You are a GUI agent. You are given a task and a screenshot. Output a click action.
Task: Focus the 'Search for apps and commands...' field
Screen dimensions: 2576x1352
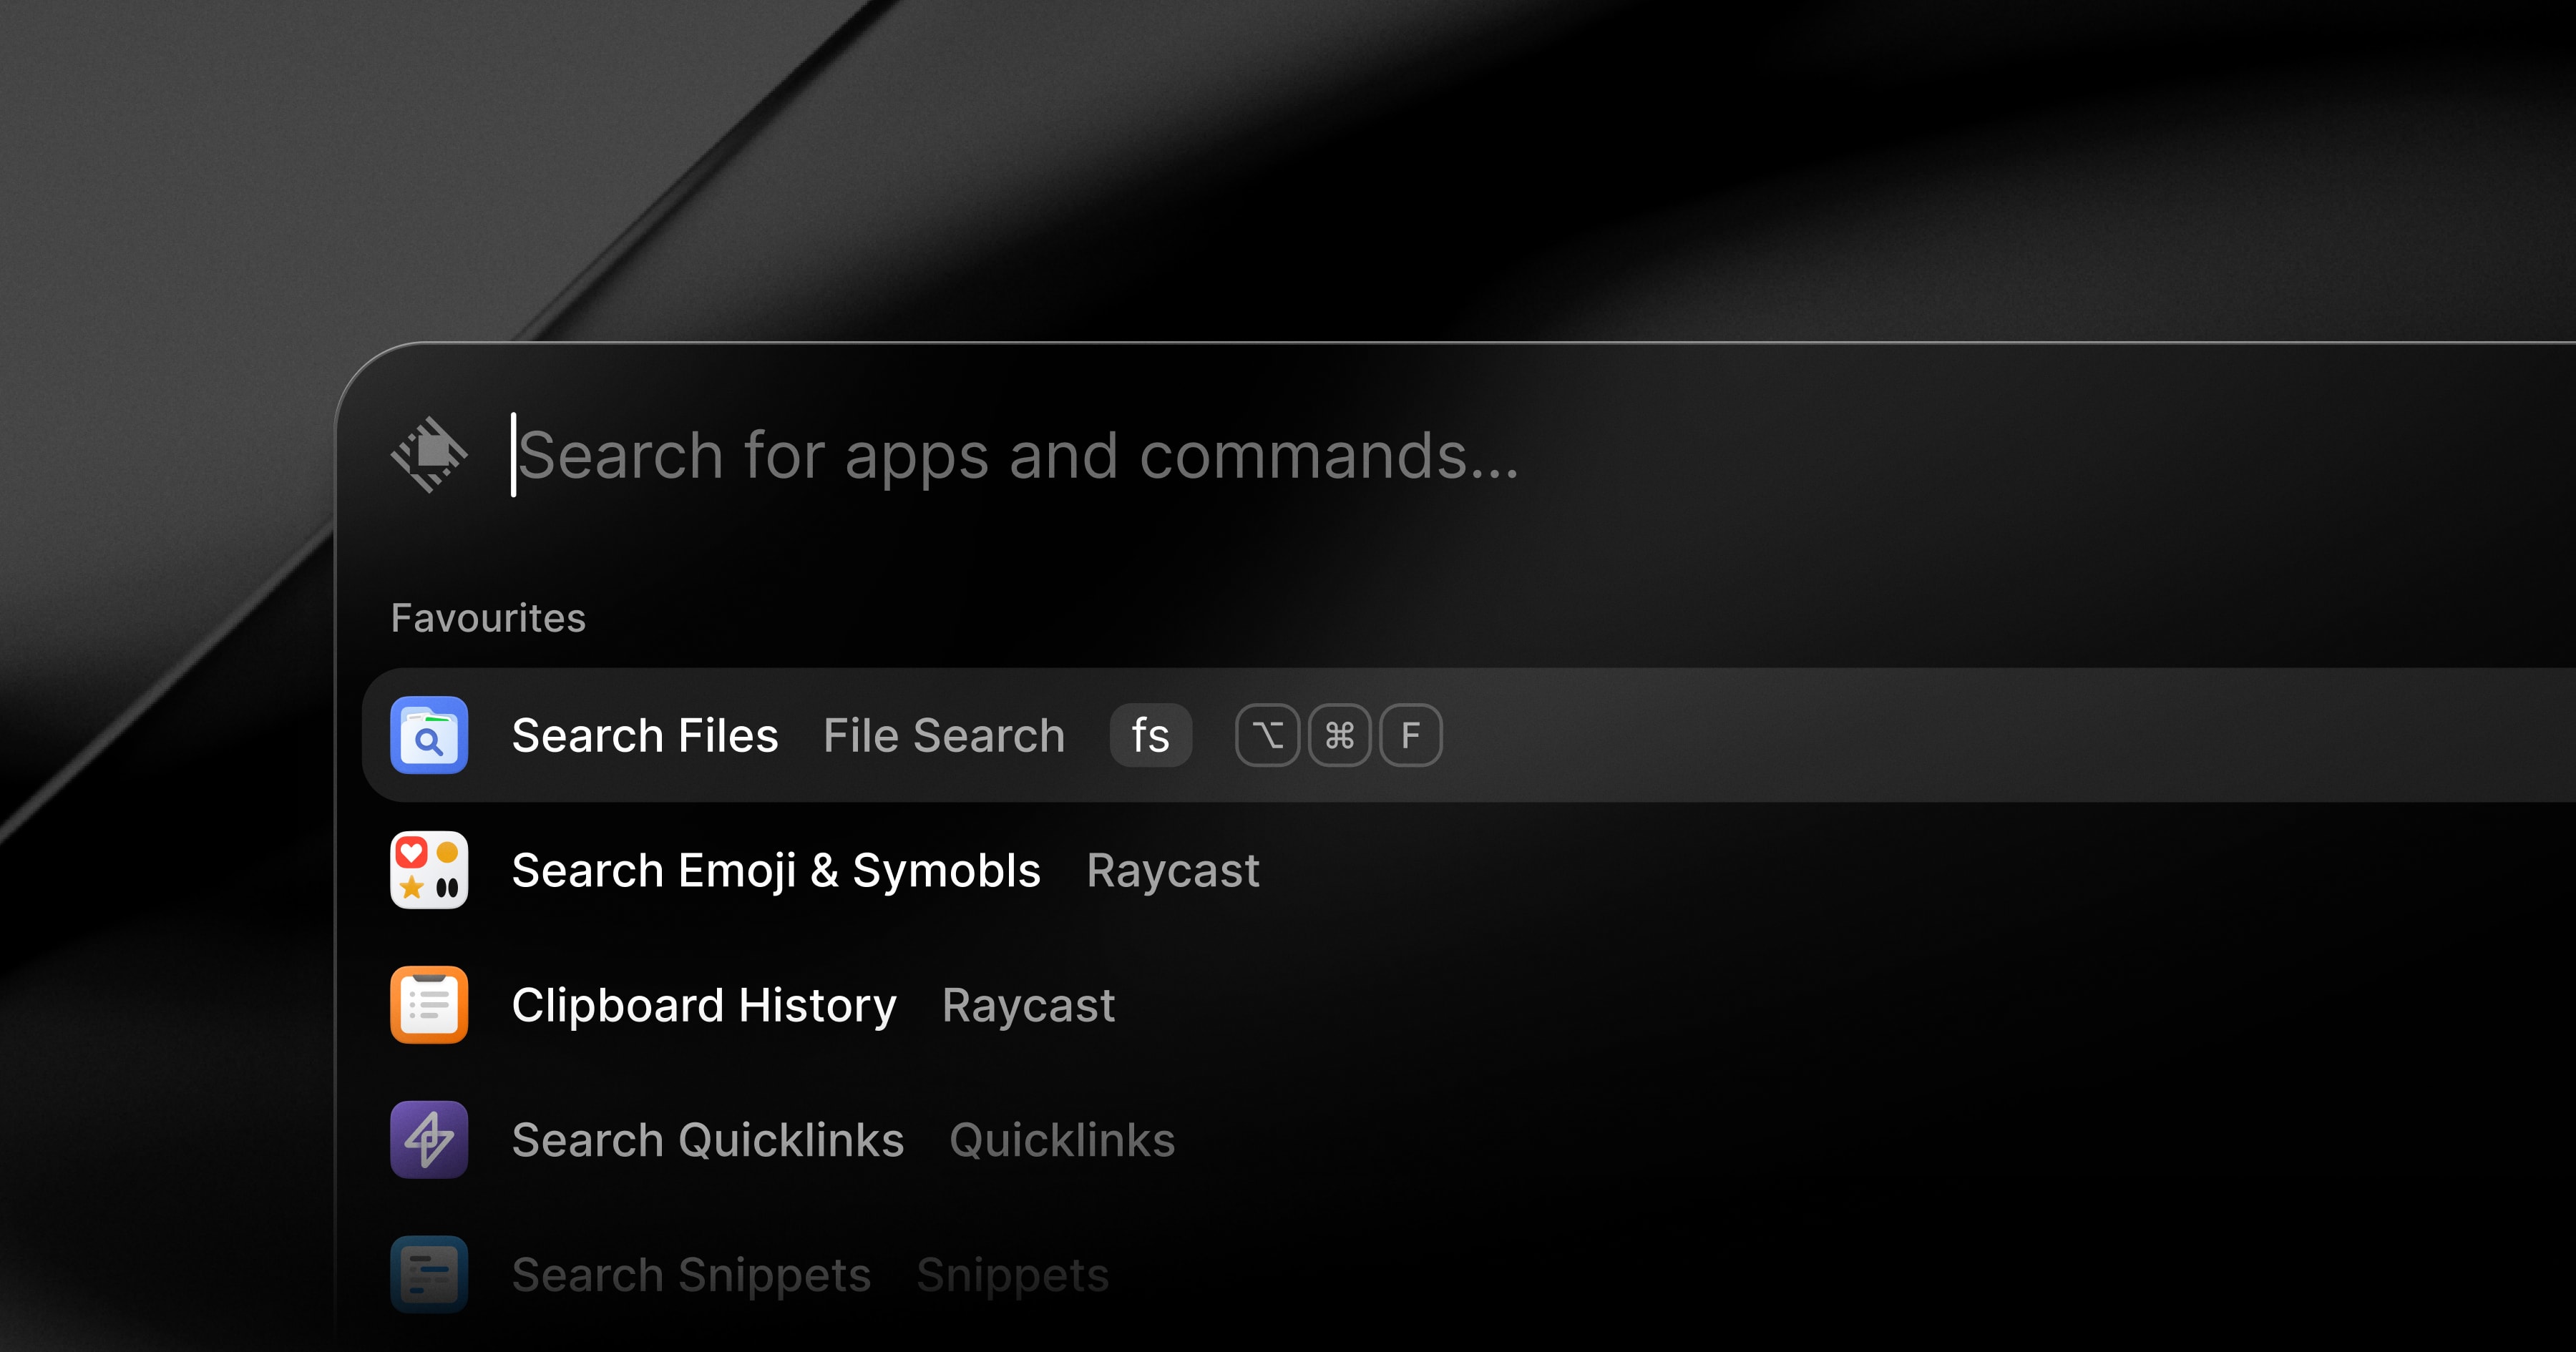pyautogui.click(x=1017, y=455)
